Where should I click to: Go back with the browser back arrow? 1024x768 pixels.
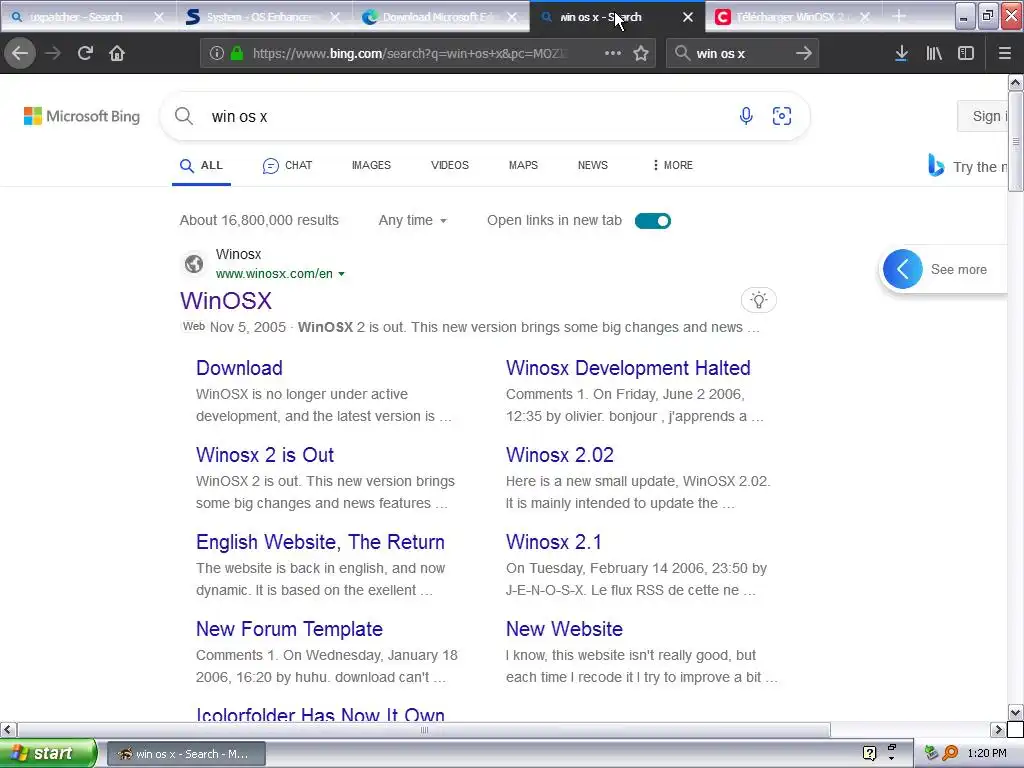pyautogui.click(x=20, y=53)
